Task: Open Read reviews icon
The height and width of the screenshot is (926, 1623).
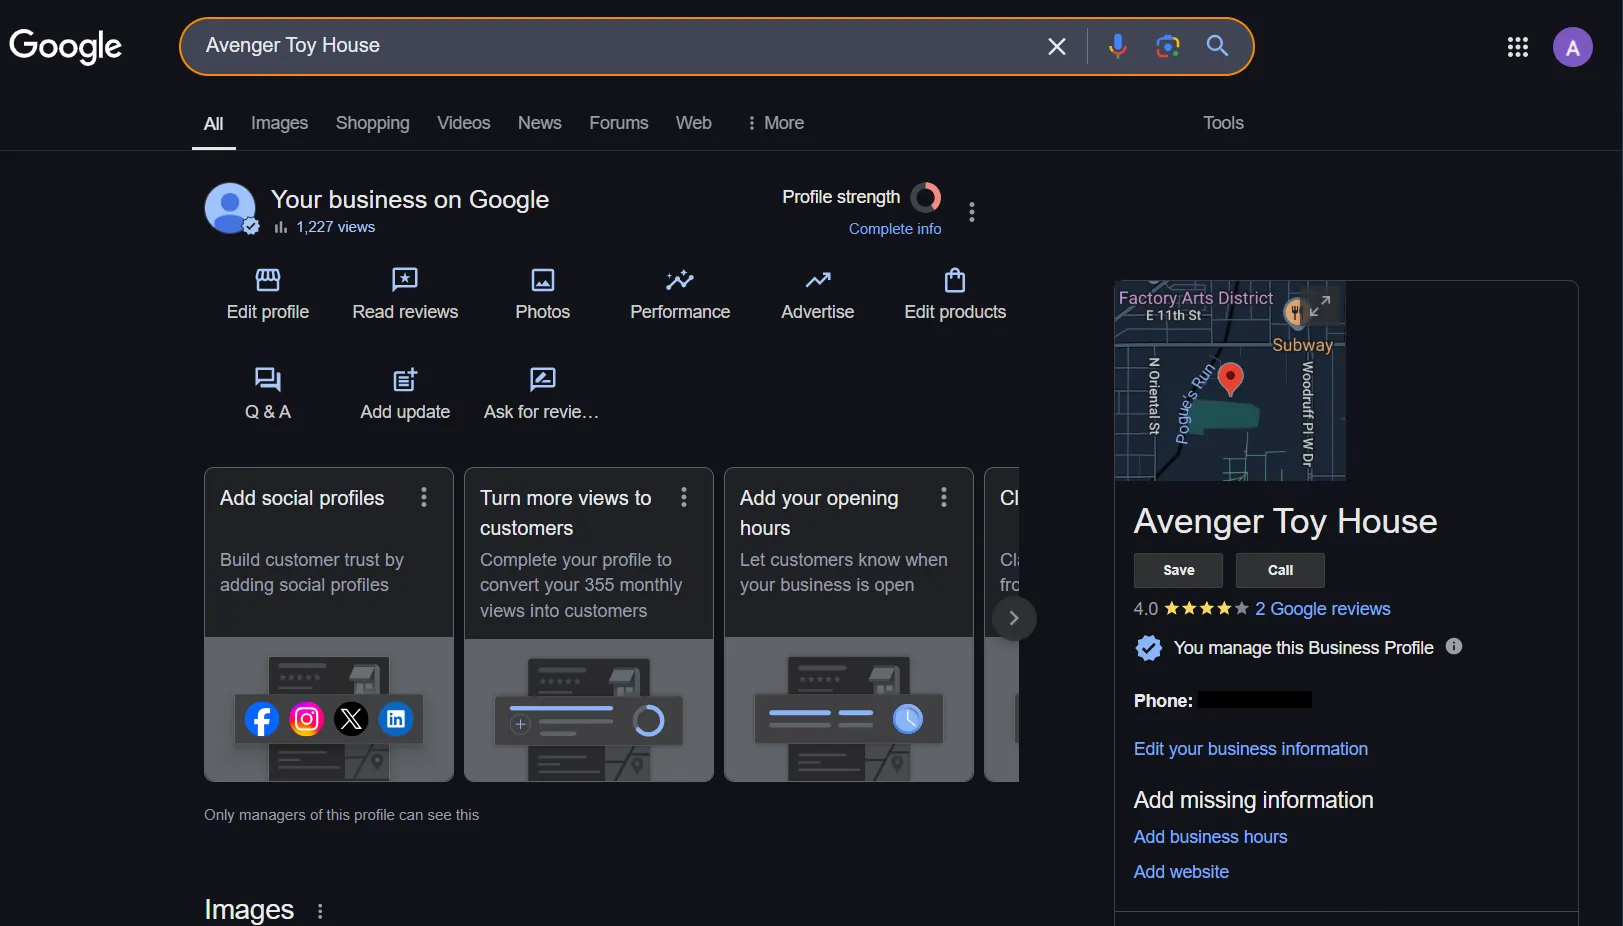Action: click(x=405, y=279)
